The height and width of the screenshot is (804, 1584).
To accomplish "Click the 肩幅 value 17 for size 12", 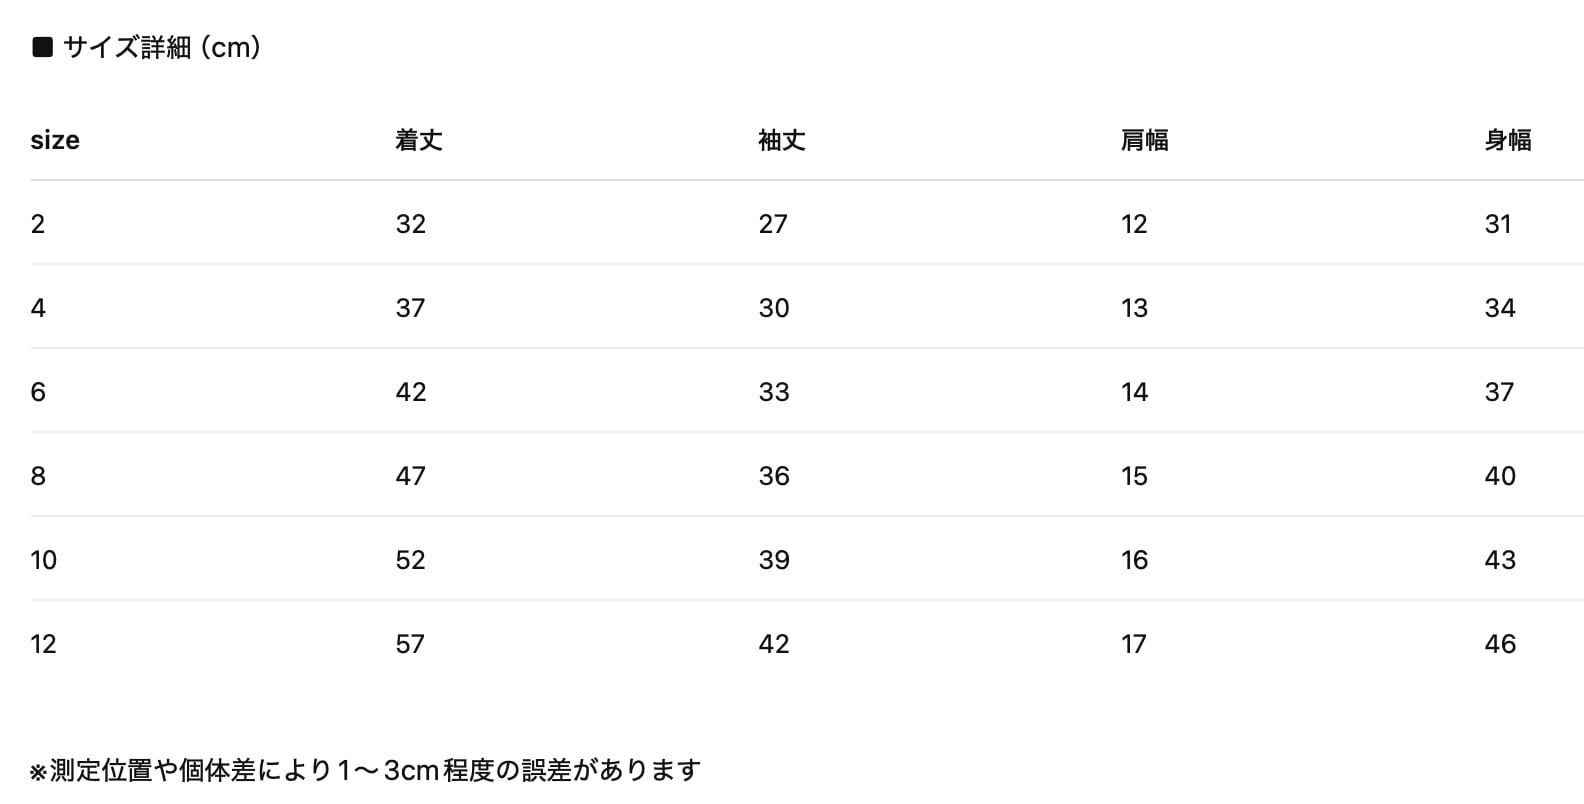I will pos(1134,644).
